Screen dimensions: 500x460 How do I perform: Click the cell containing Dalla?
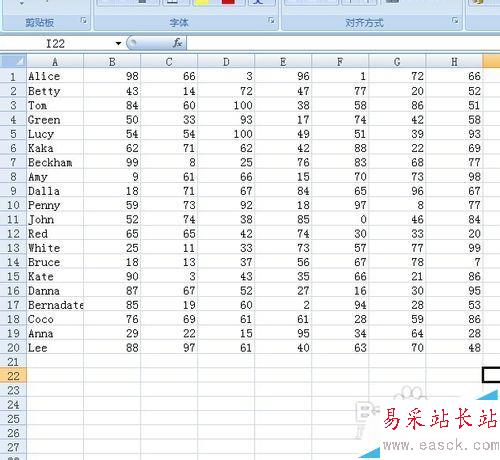click(x=55, y=191)
